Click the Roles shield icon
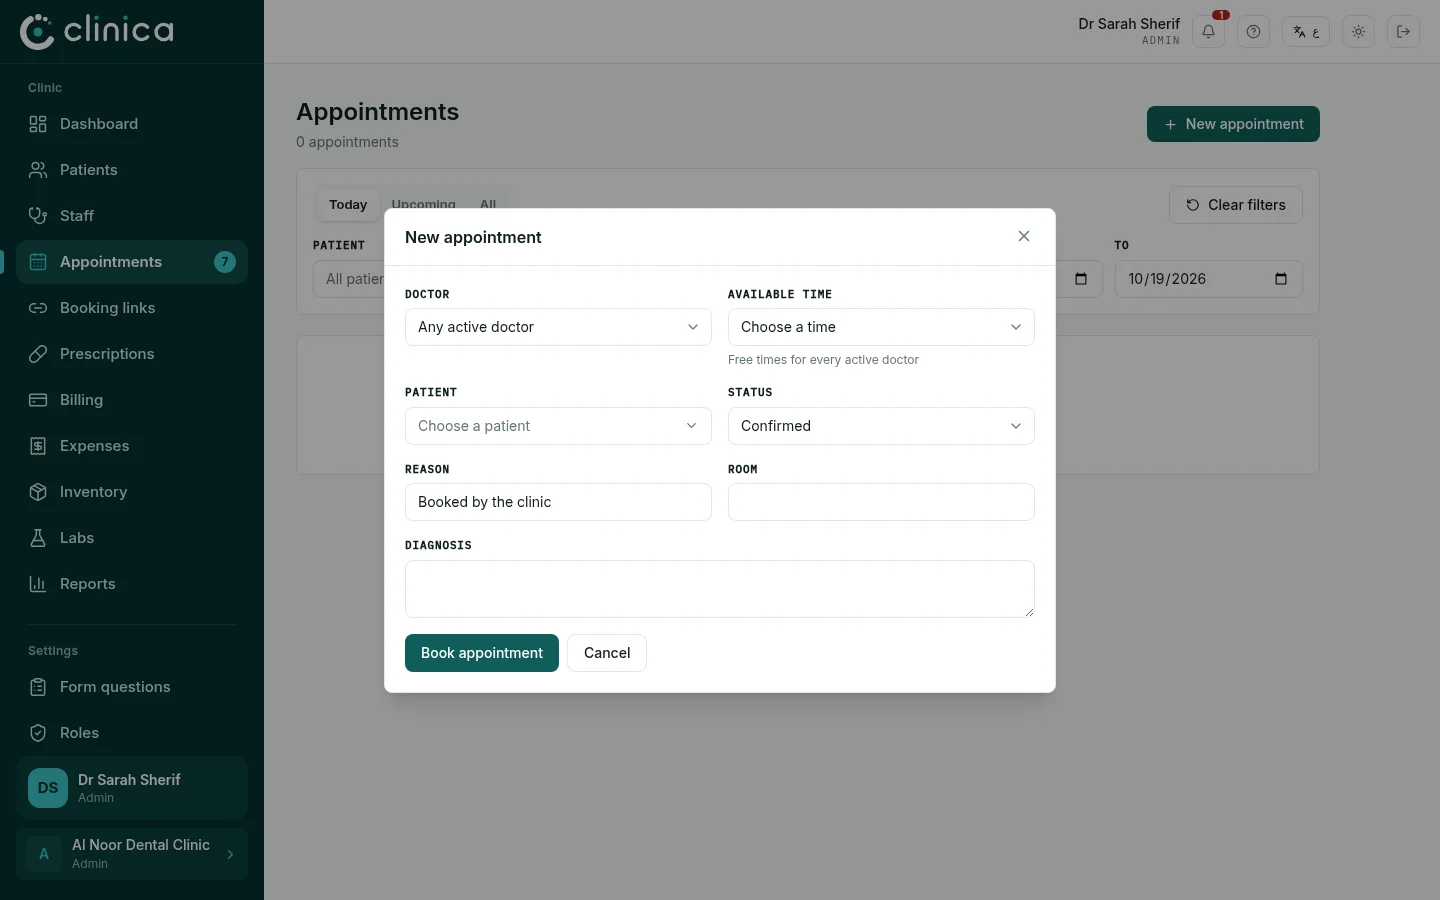 coord(38,733)
